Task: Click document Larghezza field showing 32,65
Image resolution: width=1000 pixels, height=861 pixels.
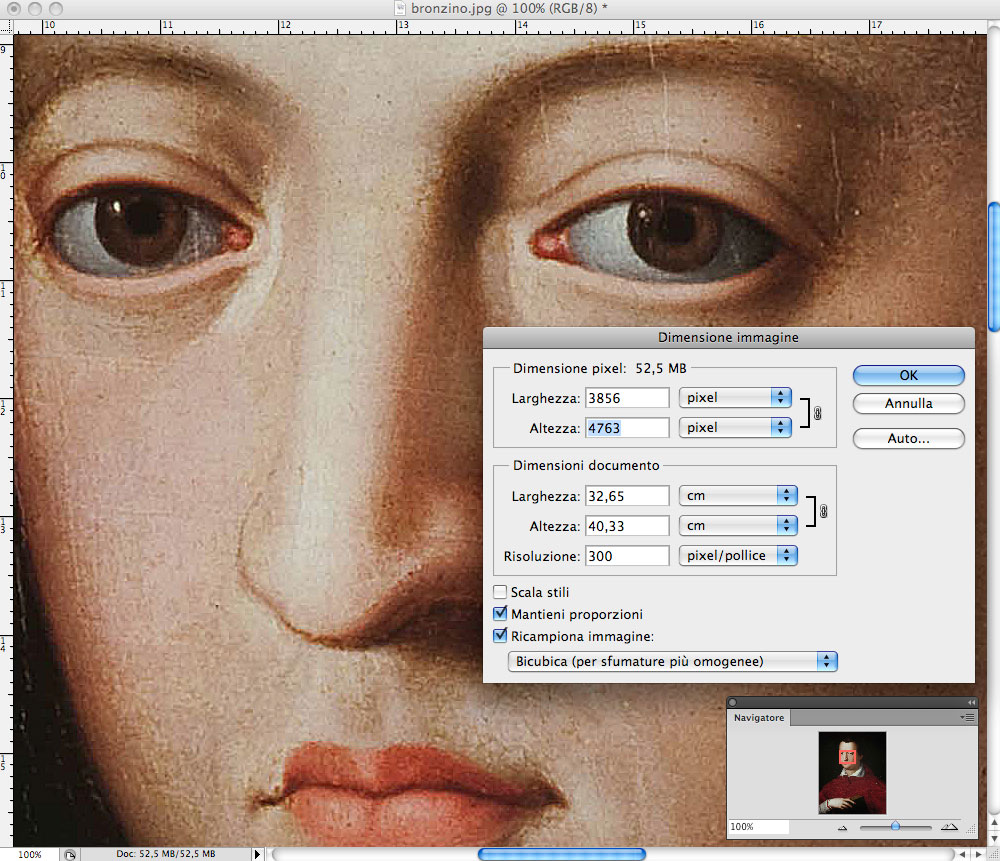Action: (628, 496)
